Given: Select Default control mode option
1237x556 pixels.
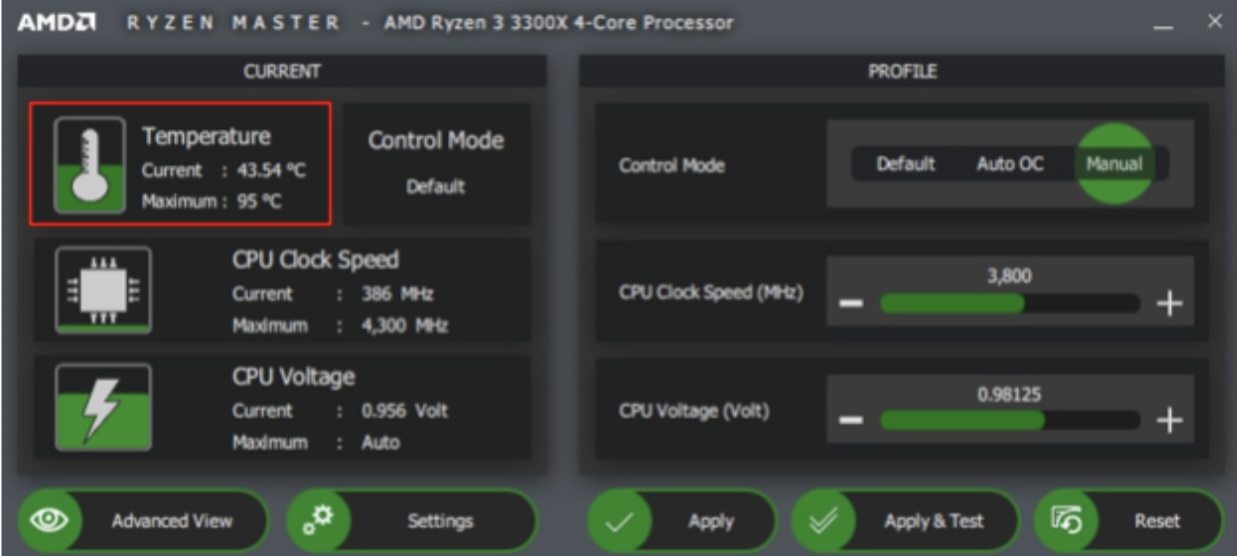Looking at the screenshot, I should pos(905,164).
